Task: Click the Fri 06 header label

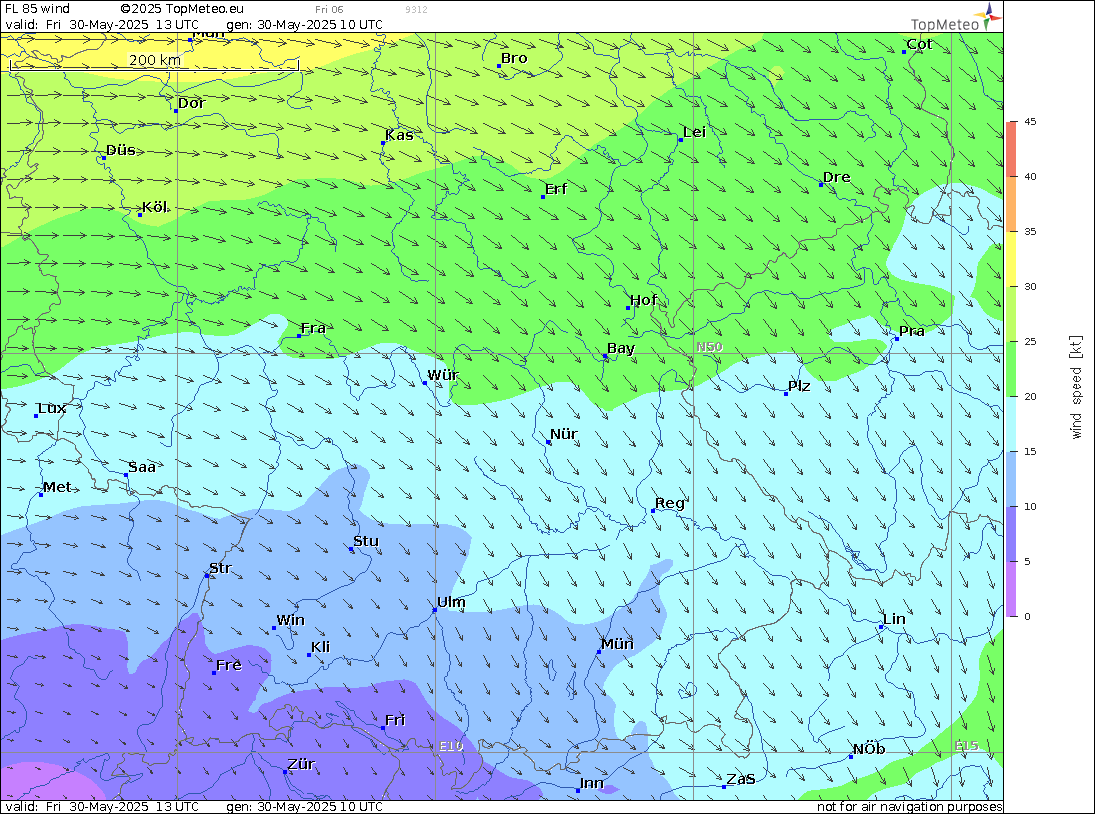Action: [x=329, y=10]
